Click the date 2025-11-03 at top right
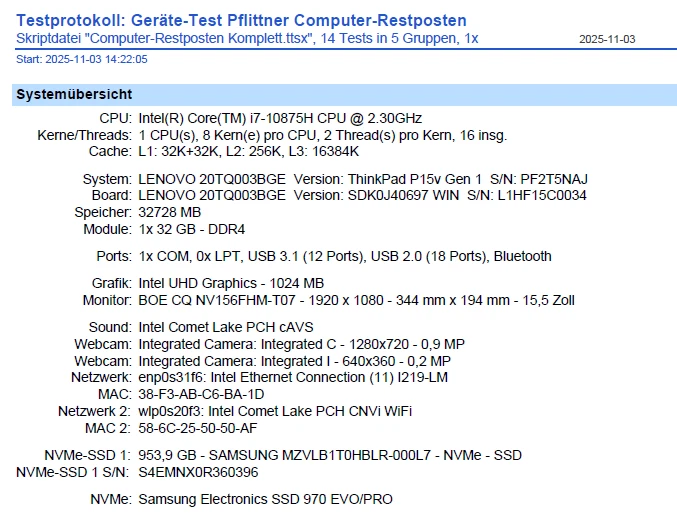 point(607,39)
